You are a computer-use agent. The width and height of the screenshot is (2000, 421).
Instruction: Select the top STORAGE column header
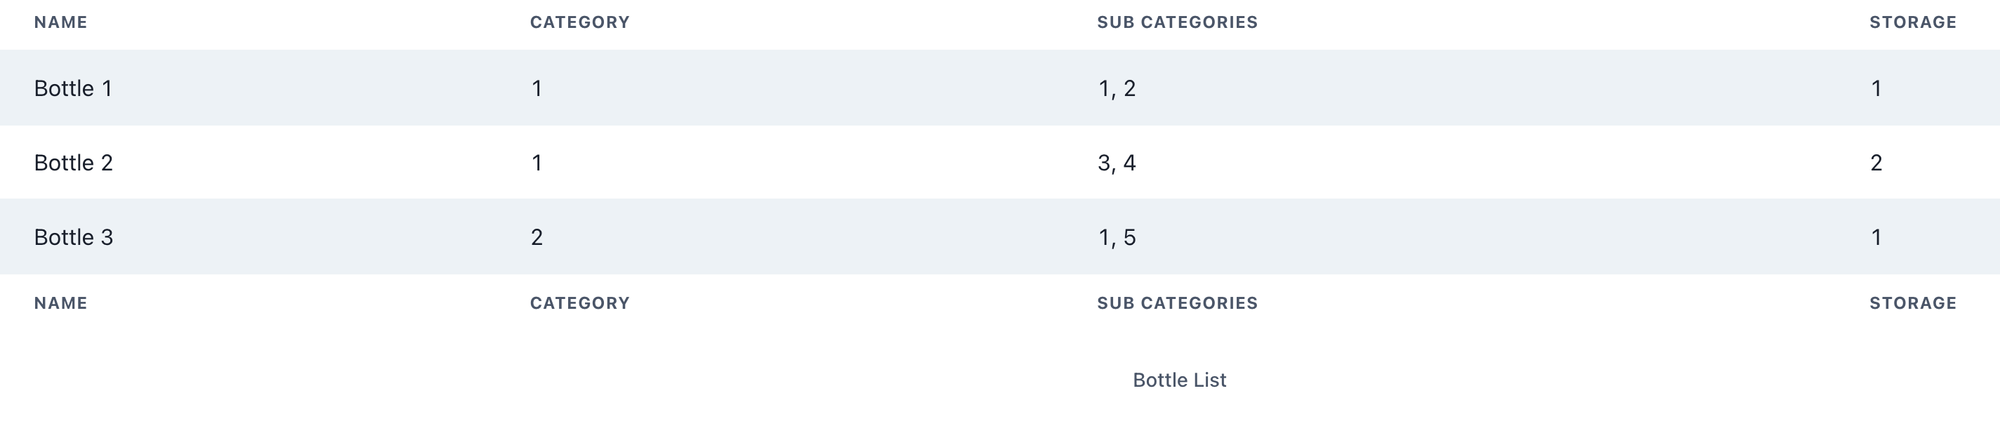click(1913, 22)
